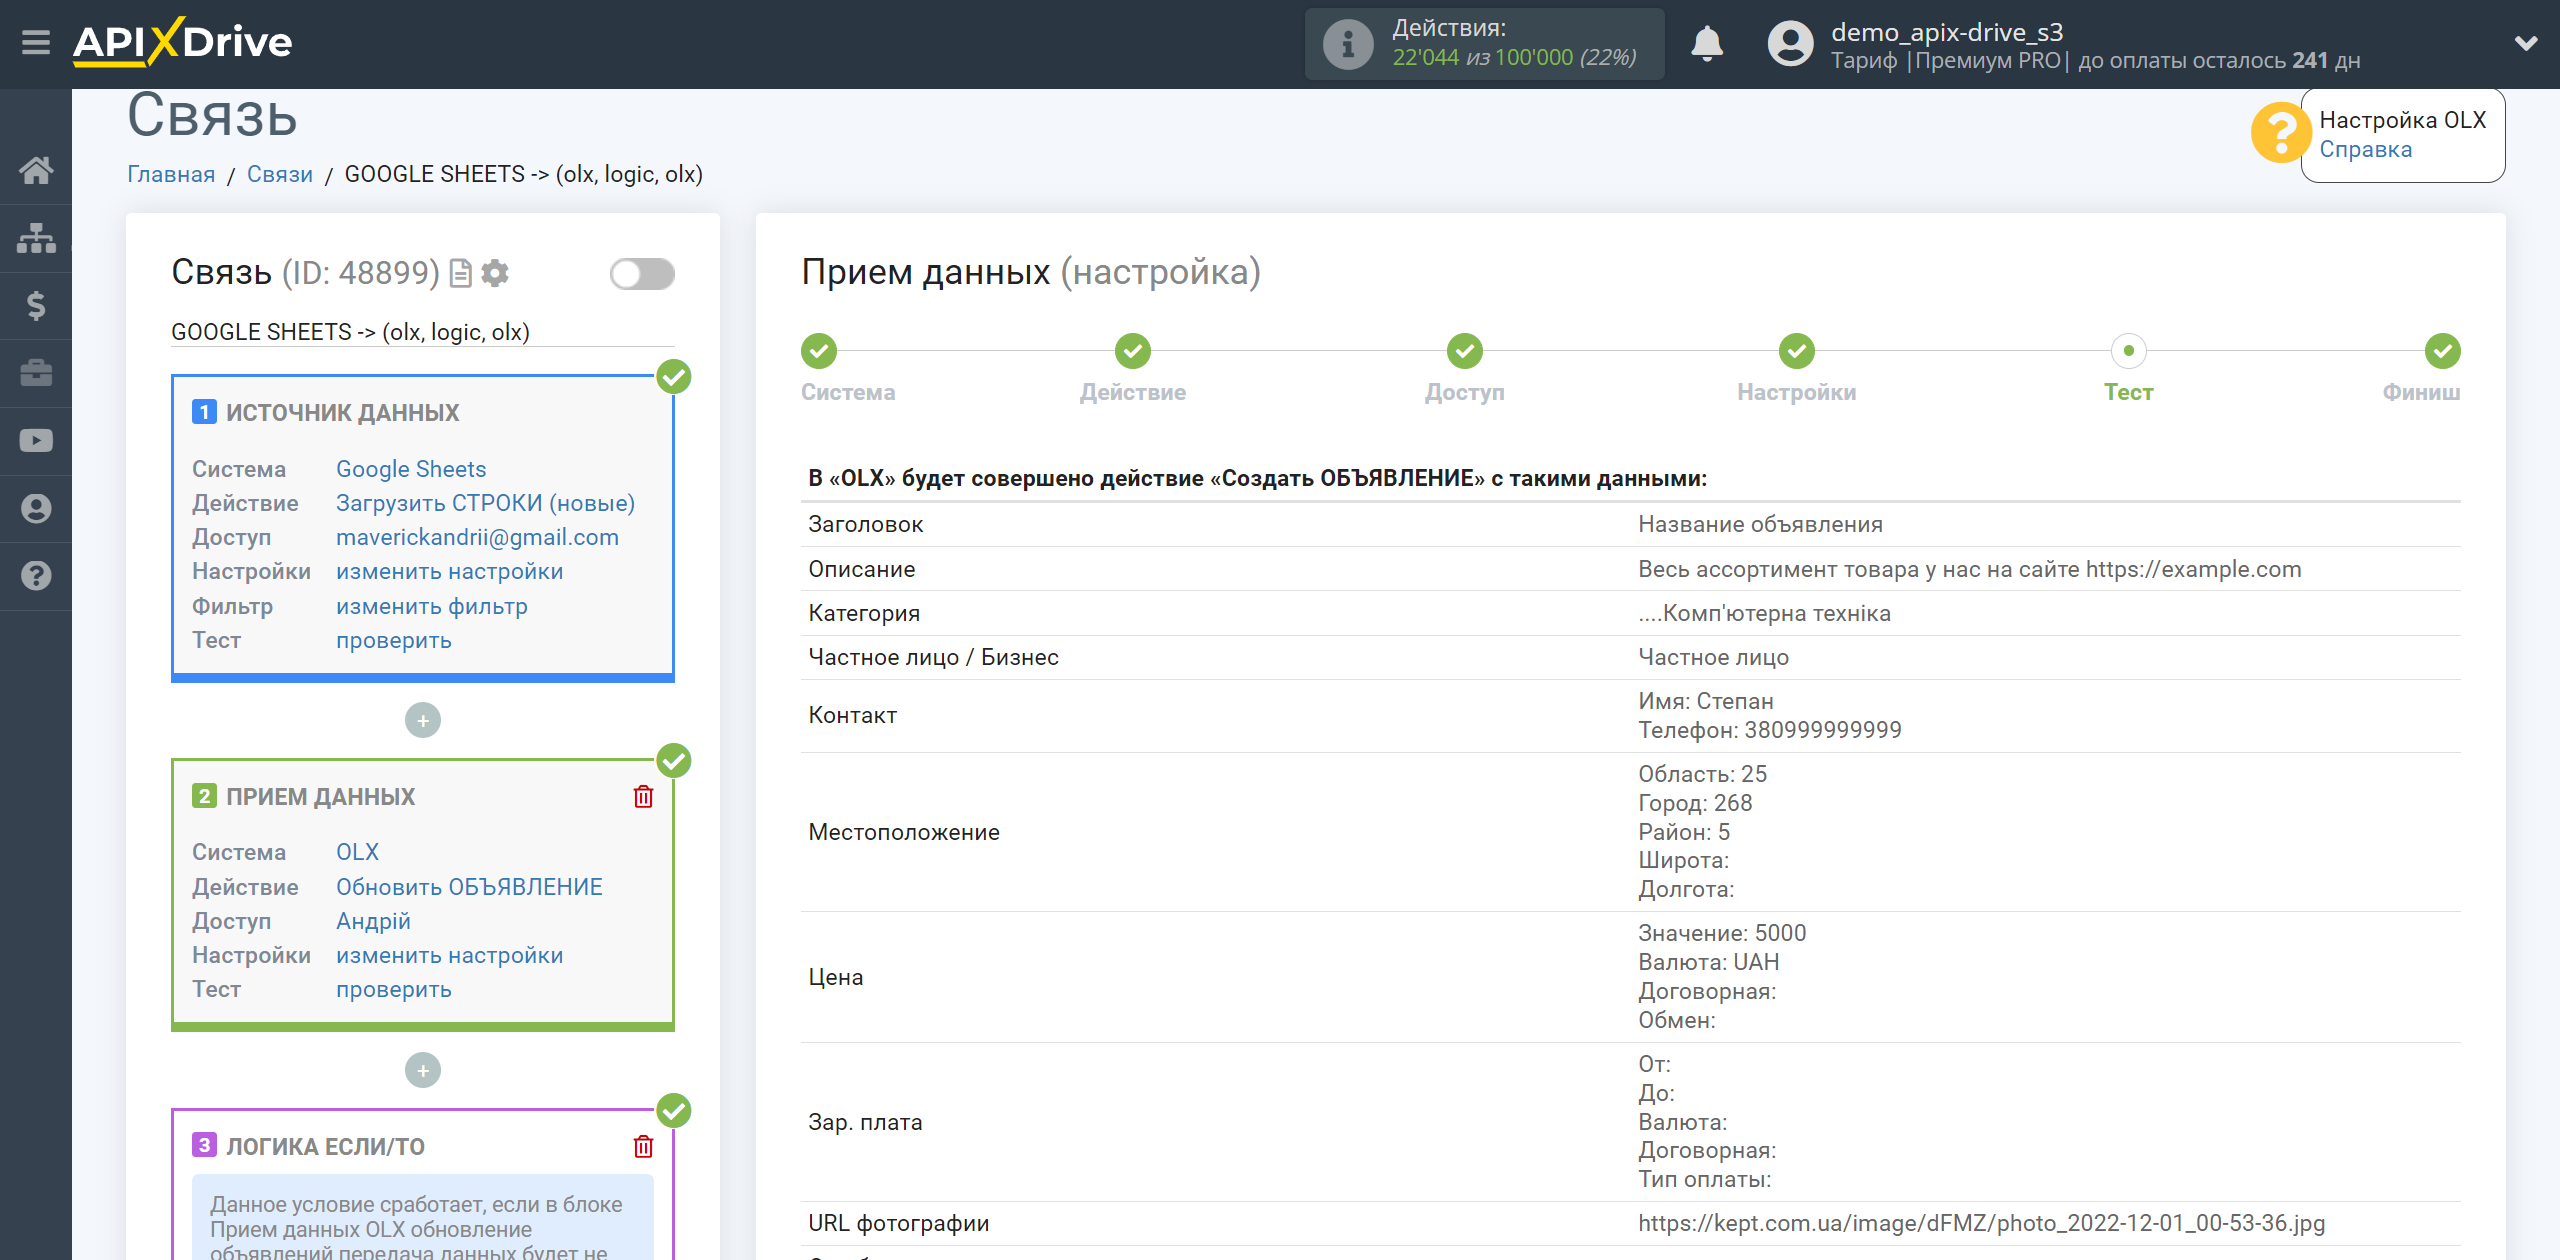Click maverickandrii@gmail.com access link
This screenshot has width=2560, height=1260.
(x=477, y=537)
